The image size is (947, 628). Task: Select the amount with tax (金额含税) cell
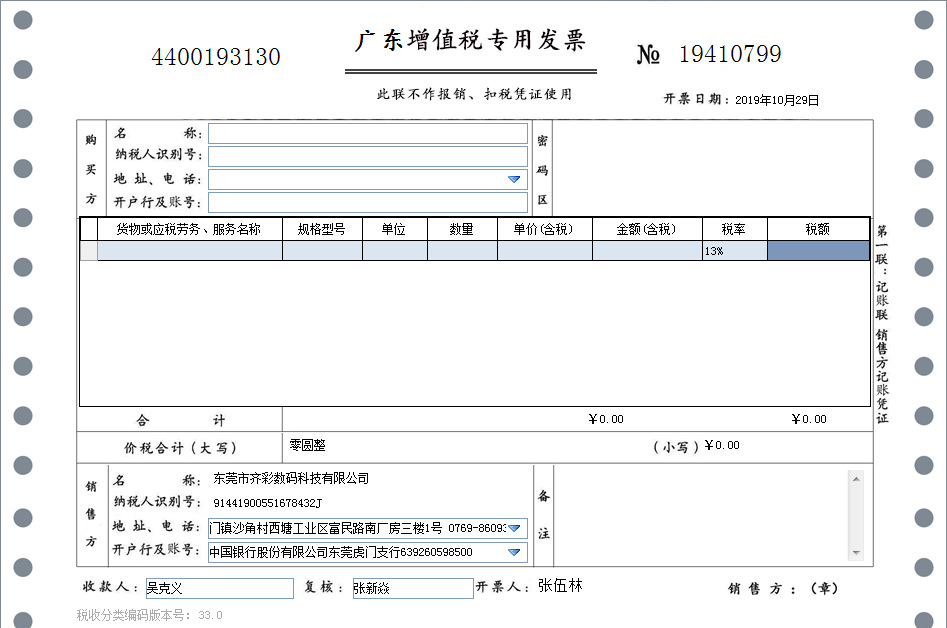(x=647, y=251)
